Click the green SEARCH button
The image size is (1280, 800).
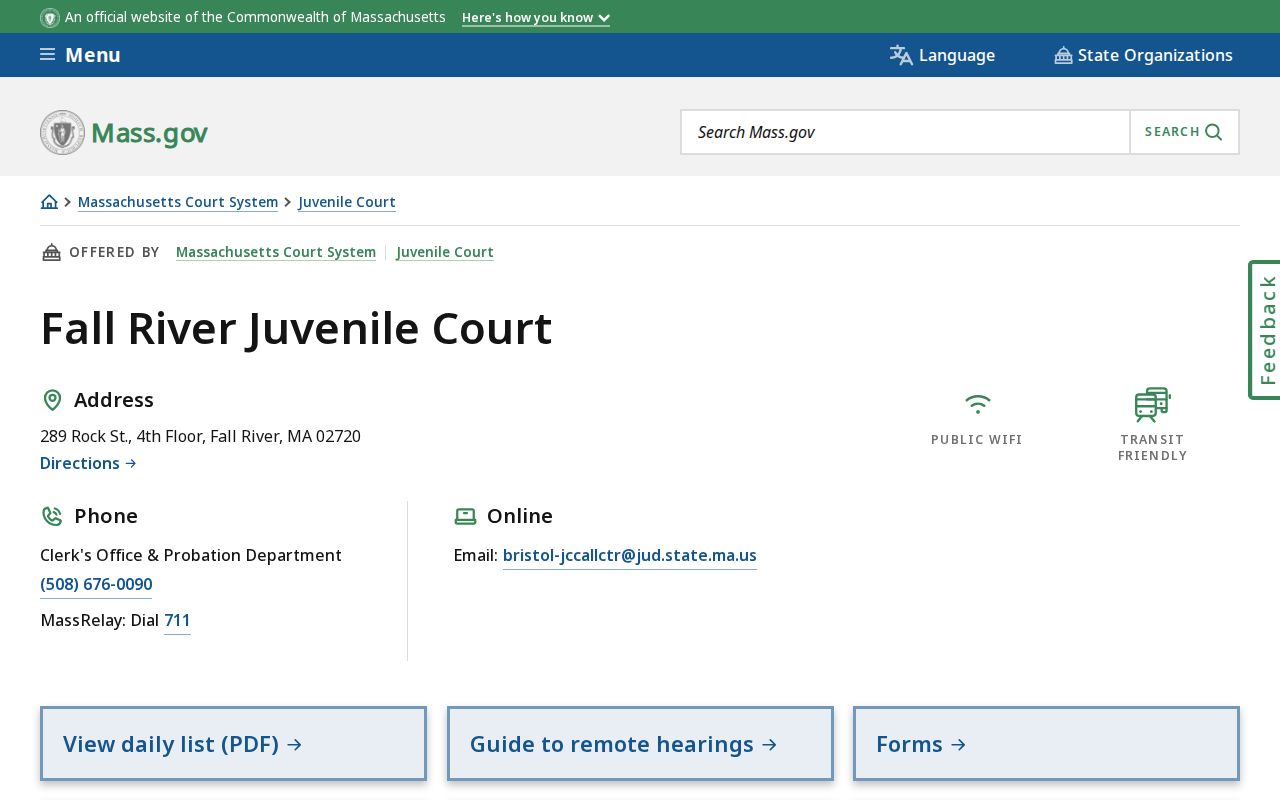[1184, 132]
